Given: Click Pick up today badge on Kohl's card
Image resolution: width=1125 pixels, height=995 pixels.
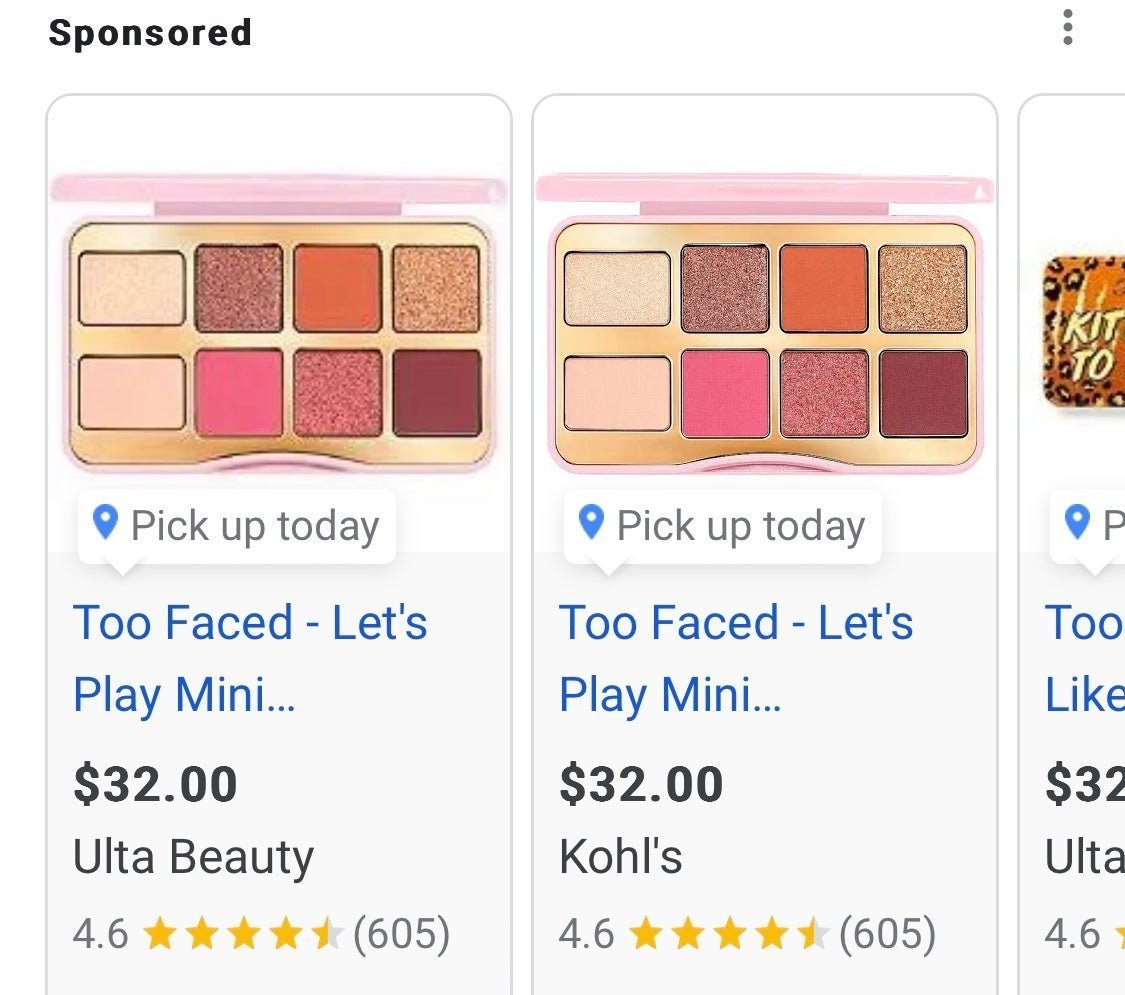Looking at the screenshot, I should click(722, 526).
